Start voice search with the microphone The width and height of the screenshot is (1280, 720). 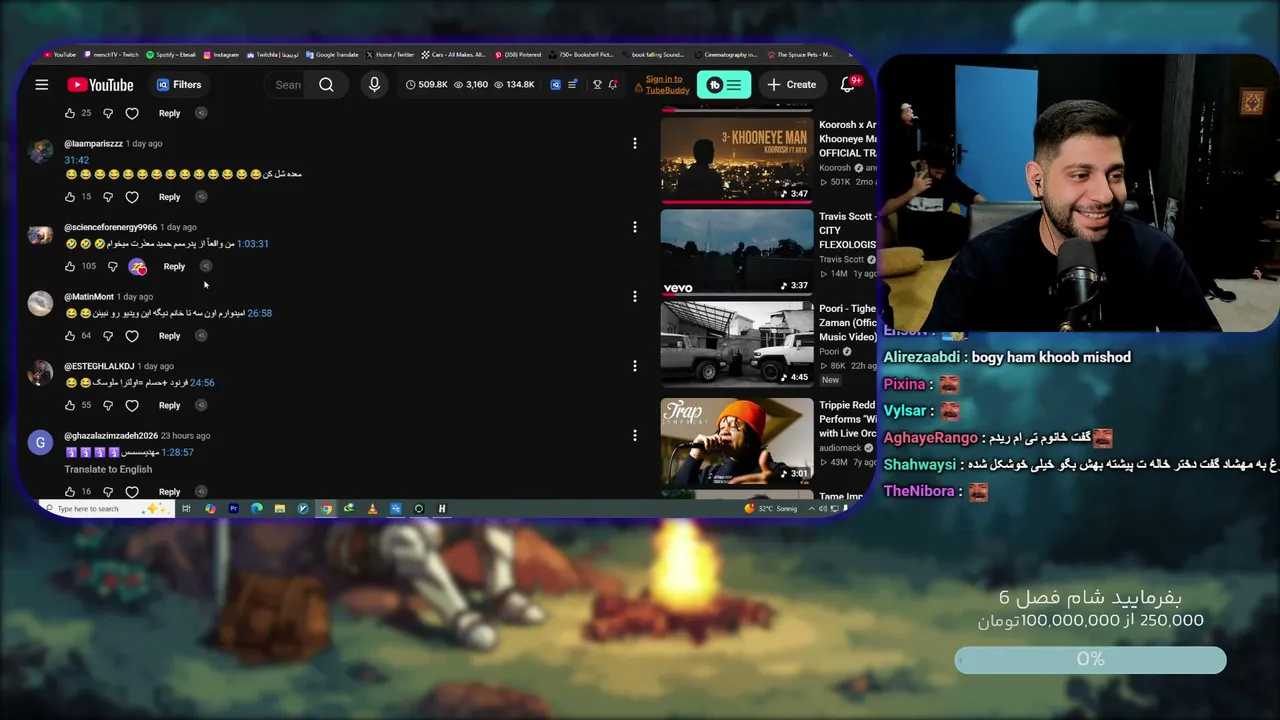click(374, 85)
